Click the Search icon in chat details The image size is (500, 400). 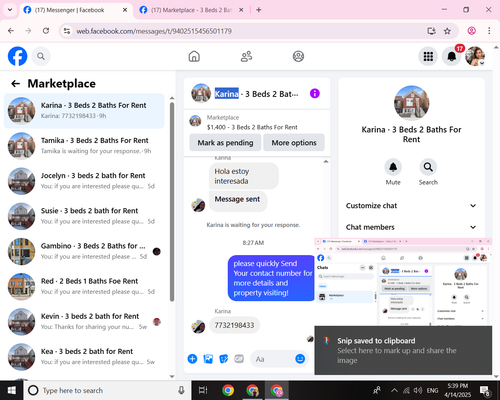pos(428,167)
